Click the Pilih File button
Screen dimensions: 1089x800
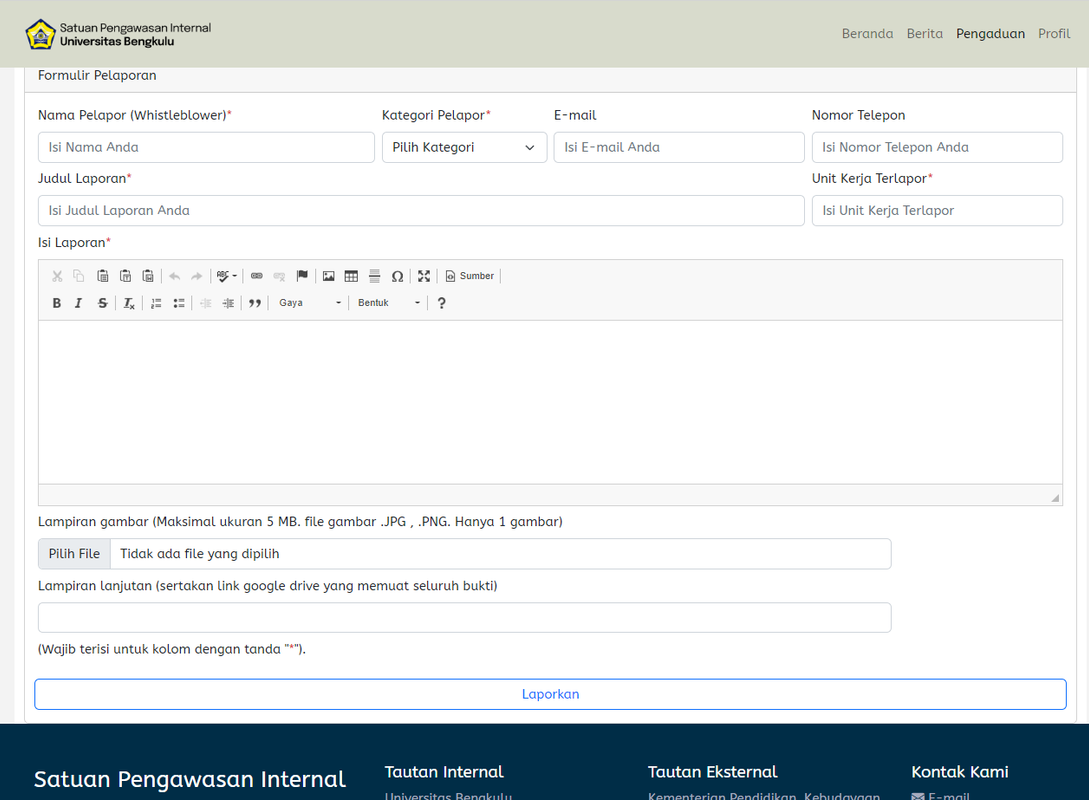tap(74, 554)
